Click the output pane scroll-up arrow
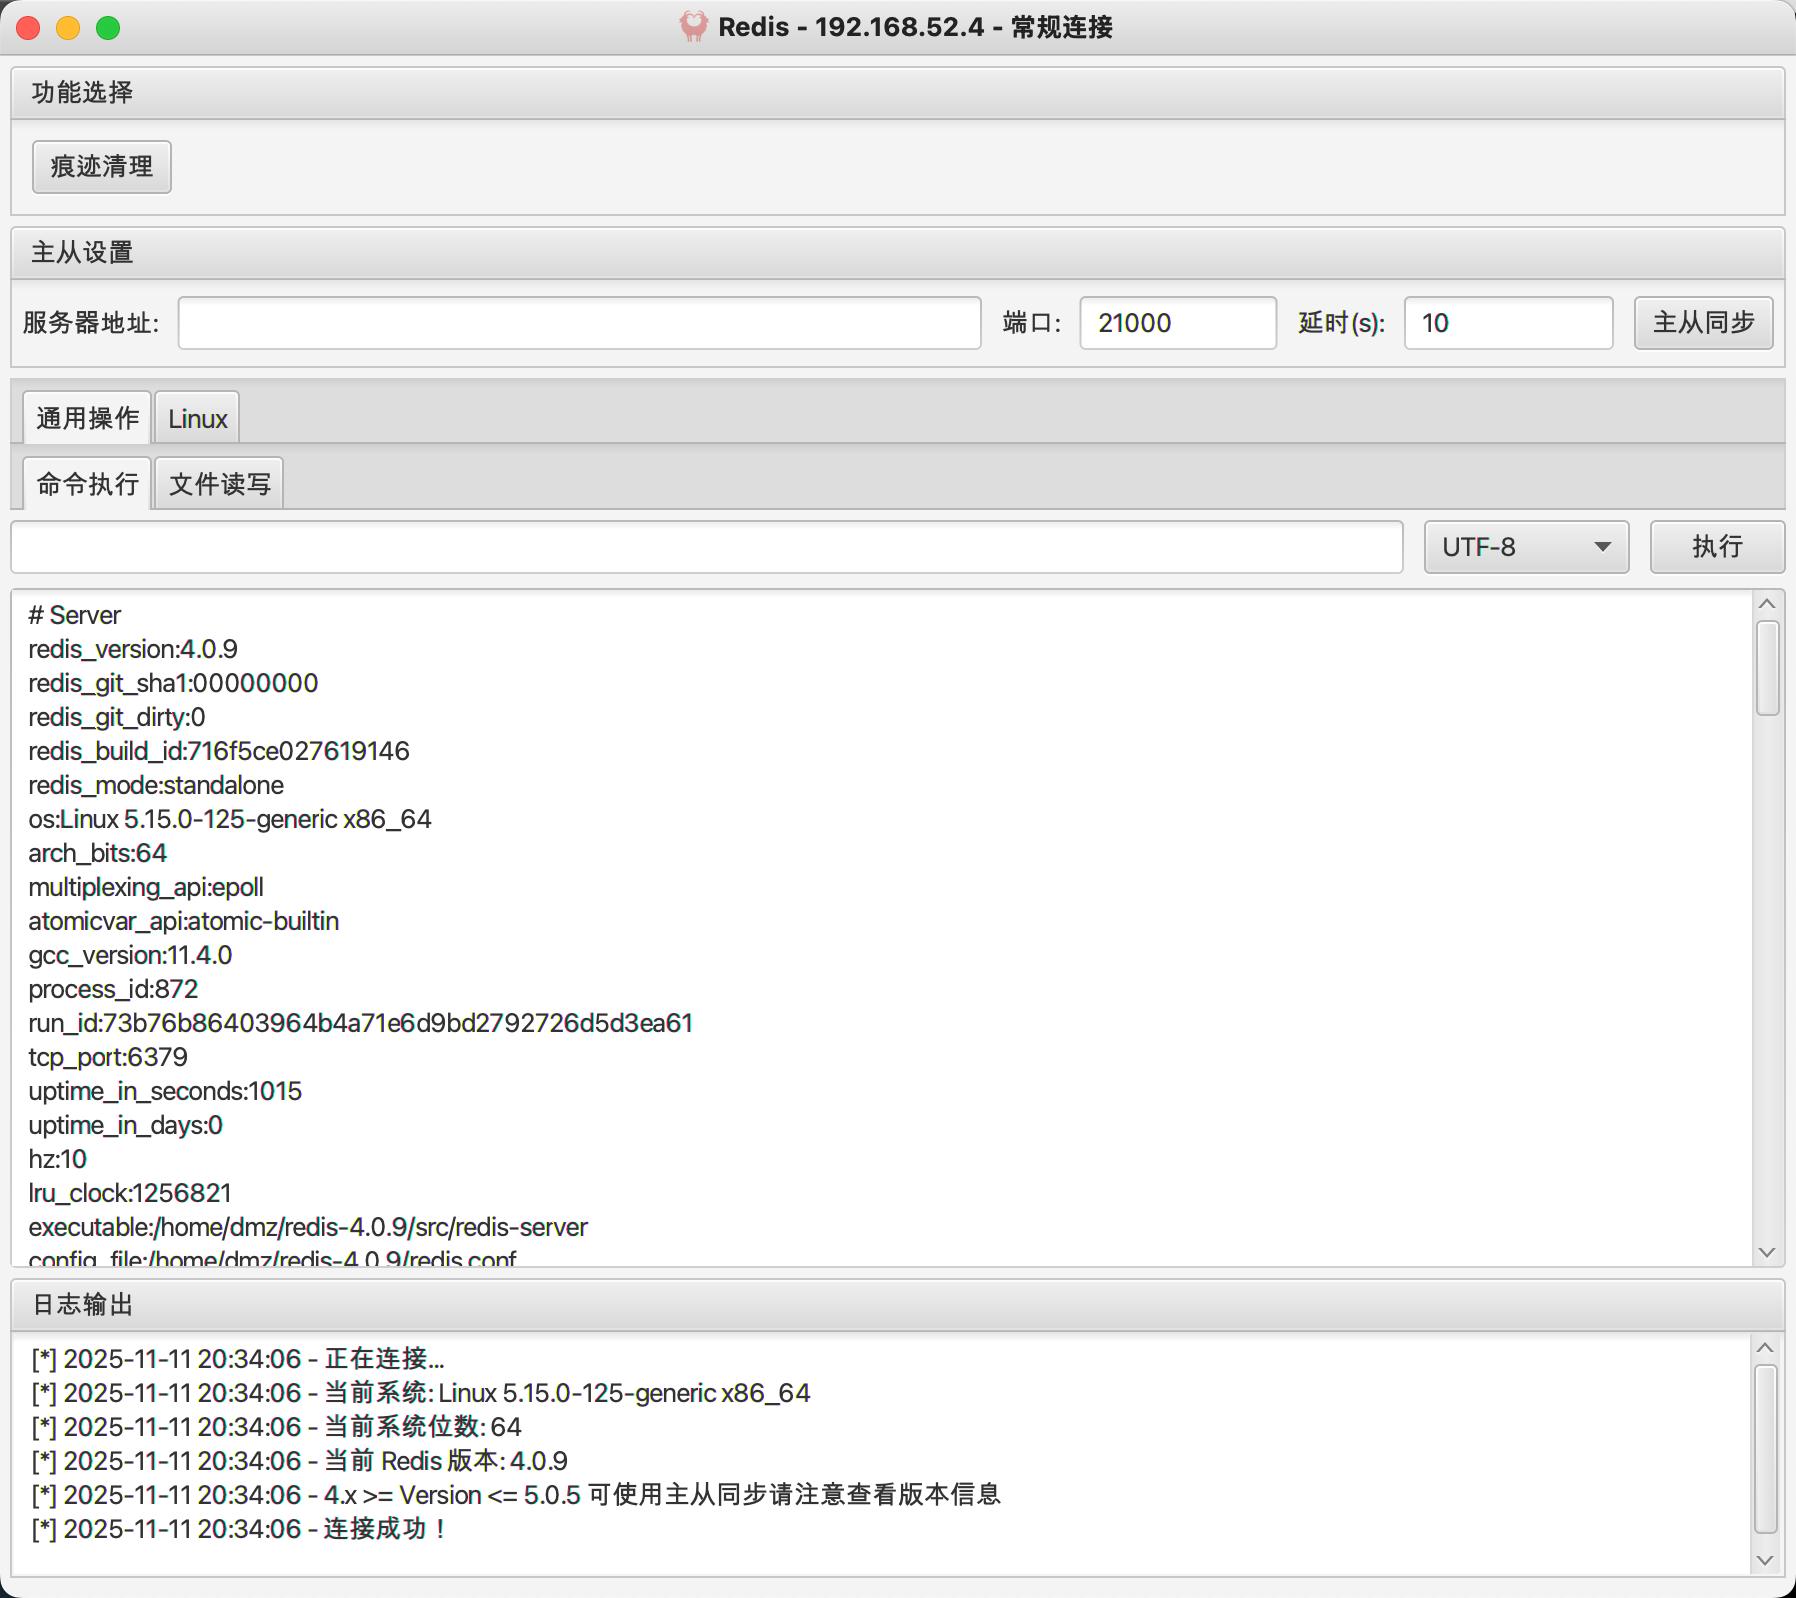Viewport: 1796px width, 1598px height. click(1767, 604)
